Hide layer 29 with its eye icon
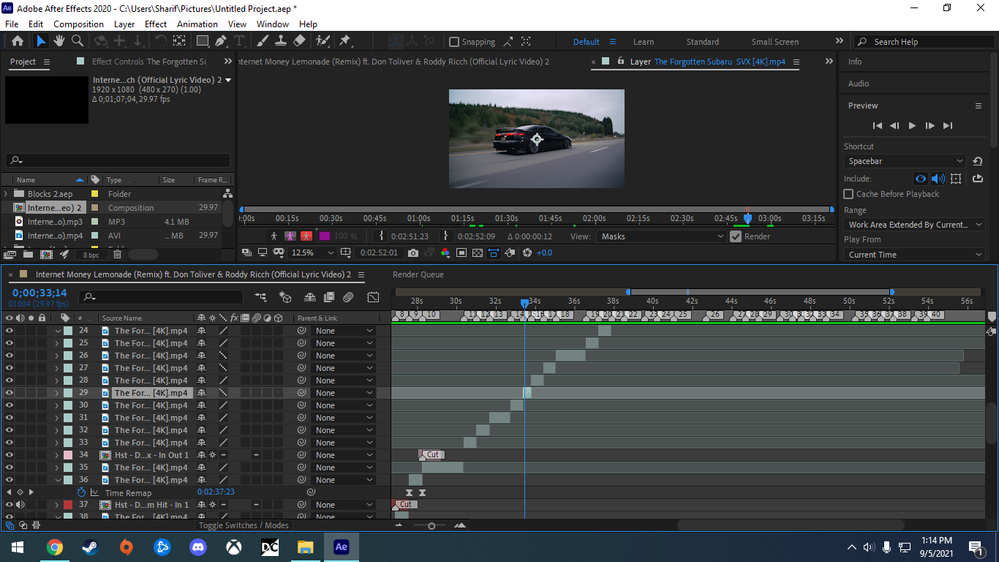This screenshot has height=562, width=999. (9, 393)
